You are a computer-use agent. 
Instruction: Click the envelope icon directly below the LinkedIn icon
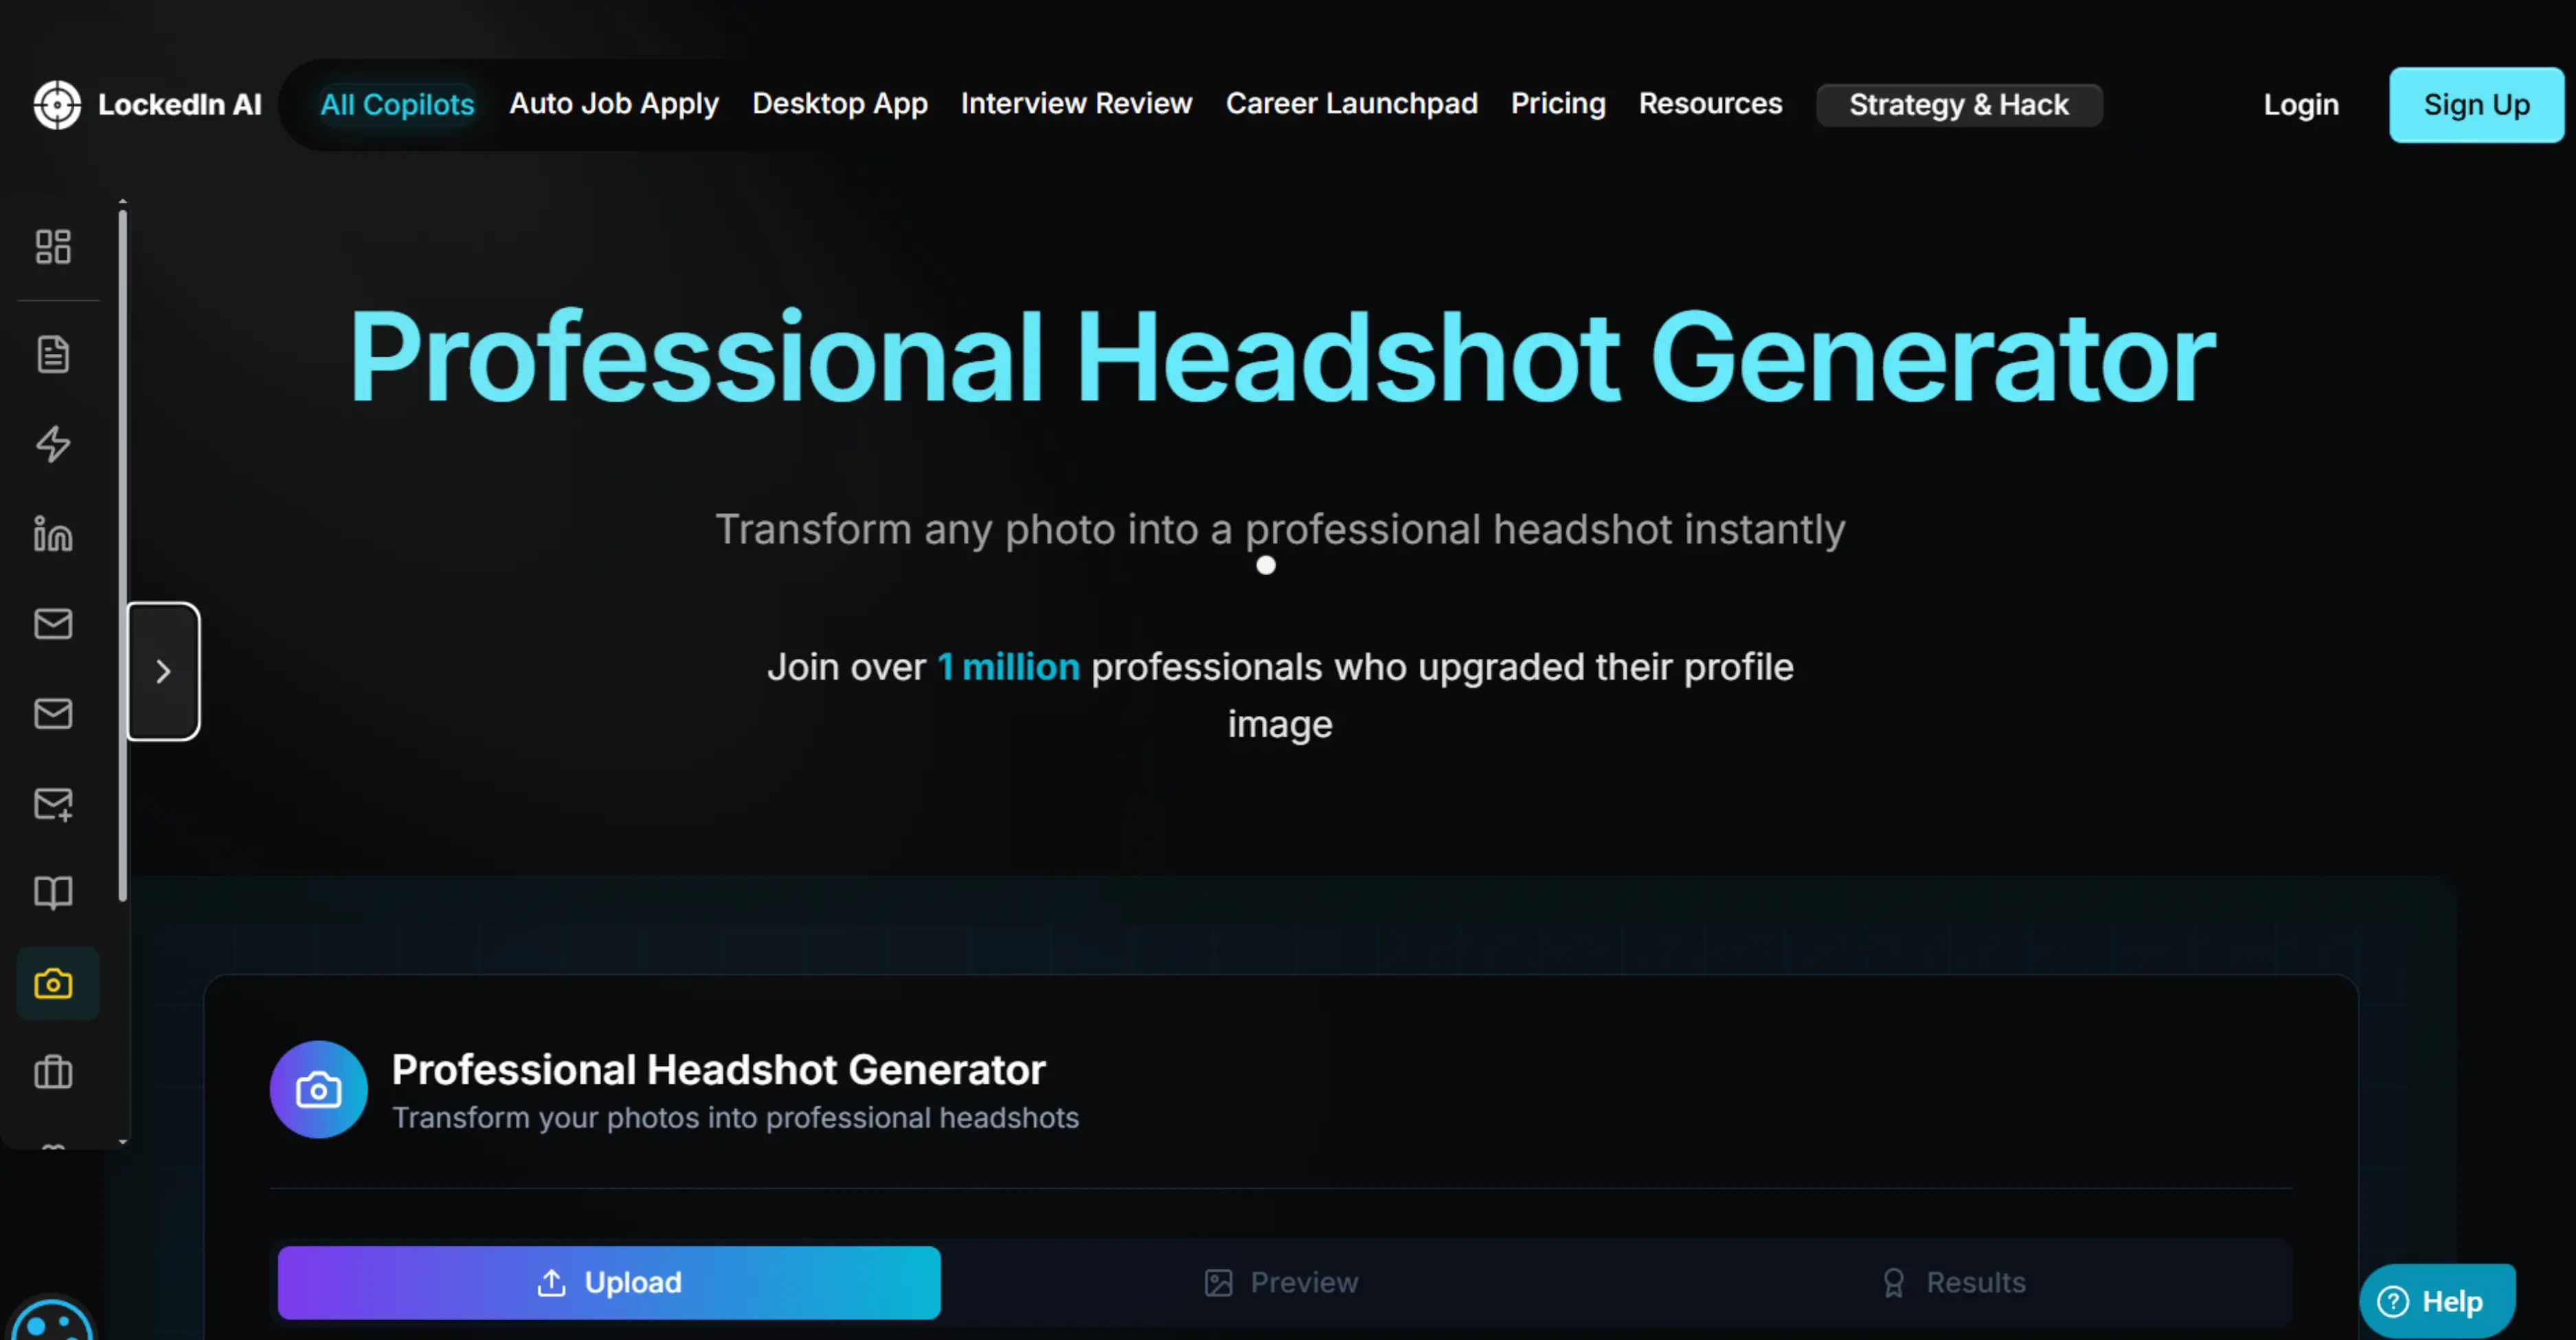(53, 624)
